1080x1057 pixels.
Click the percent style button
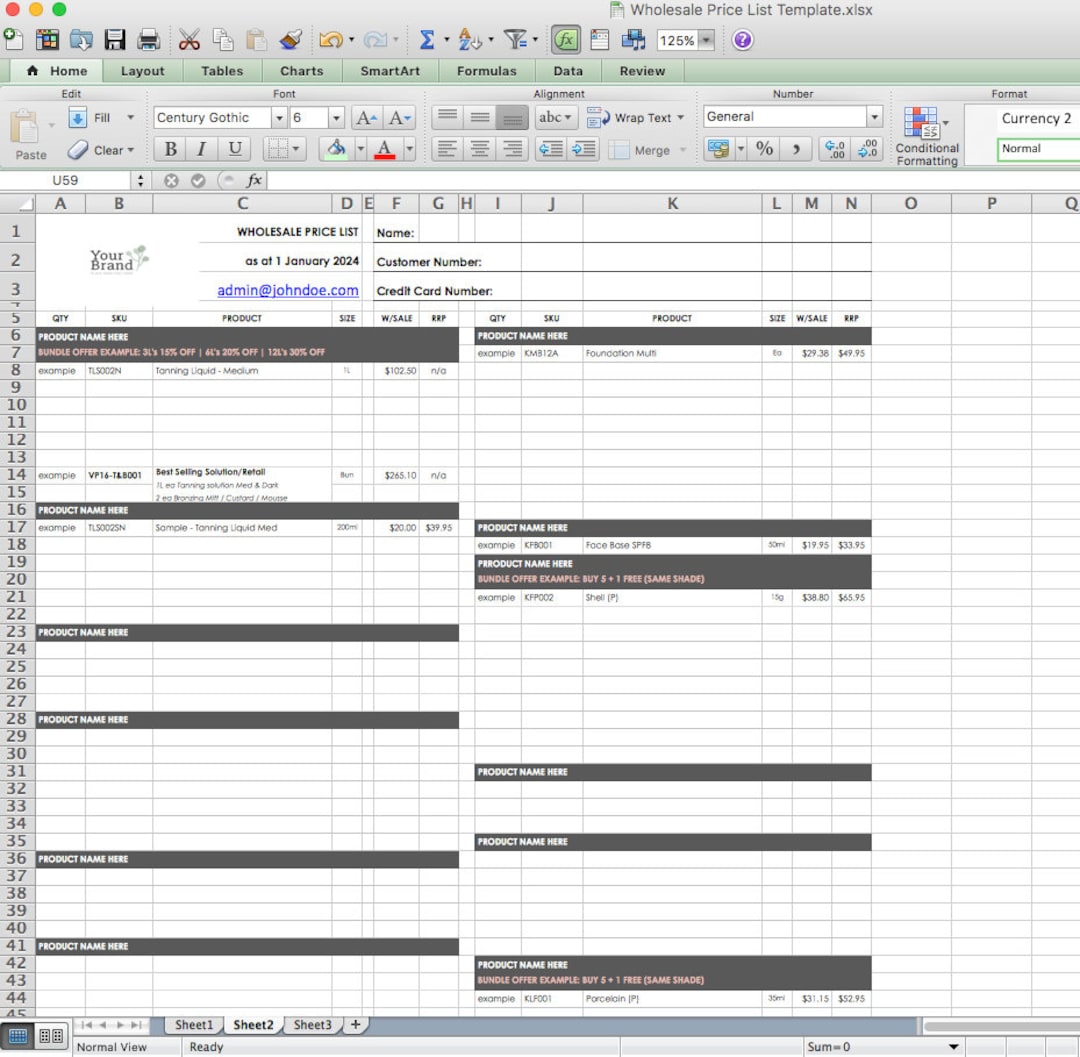tap(765, 148)
